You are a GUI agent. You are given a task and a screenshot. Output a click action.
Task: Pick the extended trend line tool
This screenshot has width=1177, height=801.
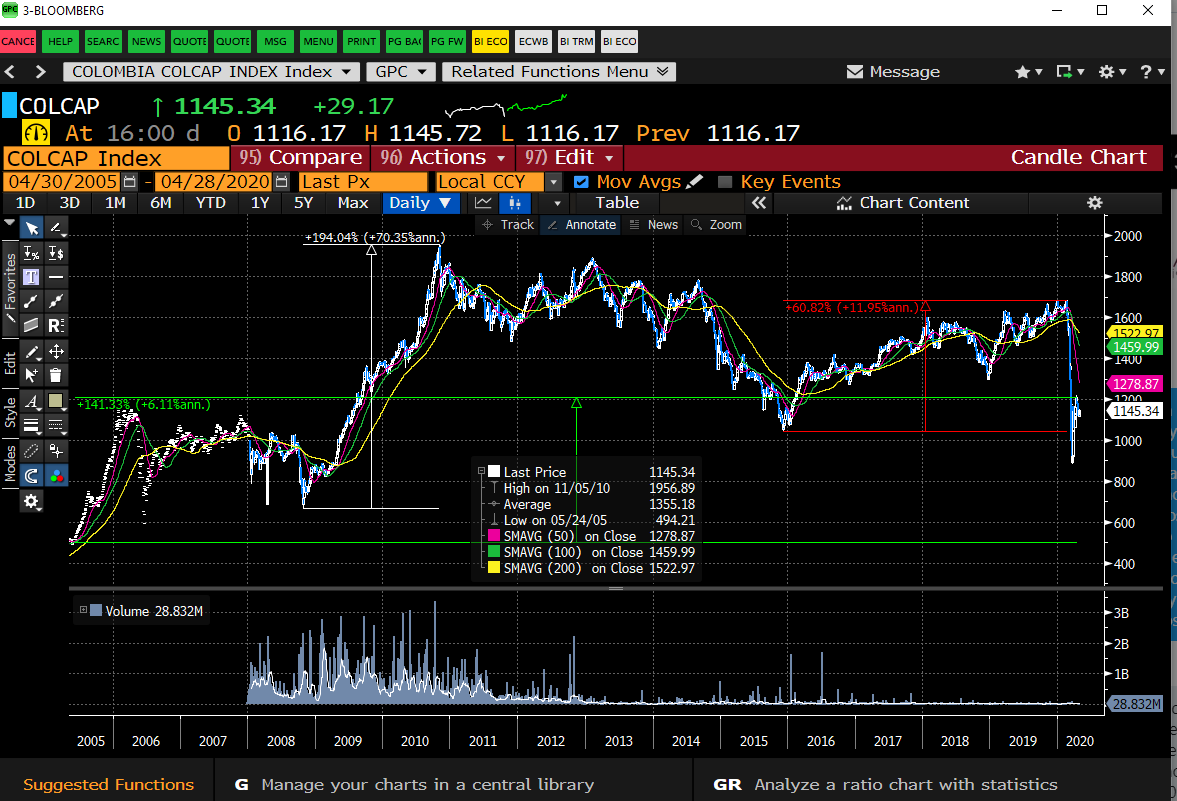(56, 301)
